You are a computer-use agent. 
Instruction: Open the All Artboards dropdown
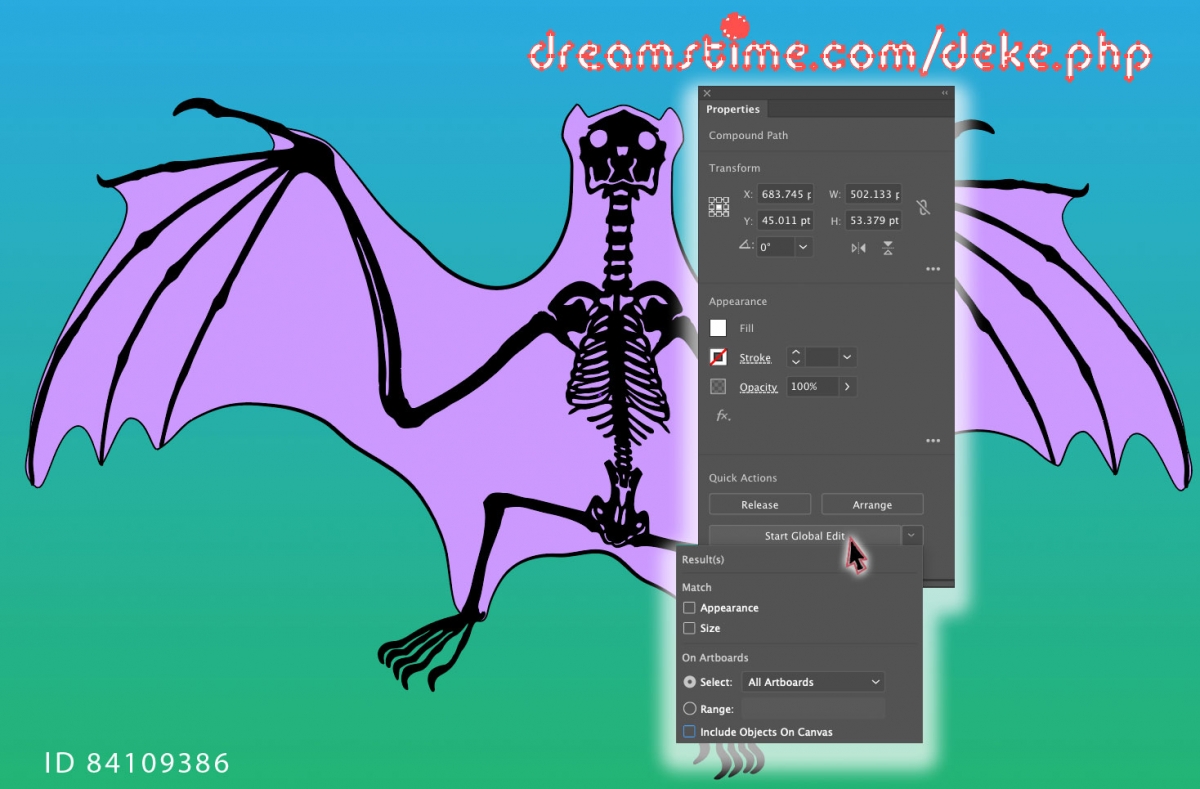(812, 681)
